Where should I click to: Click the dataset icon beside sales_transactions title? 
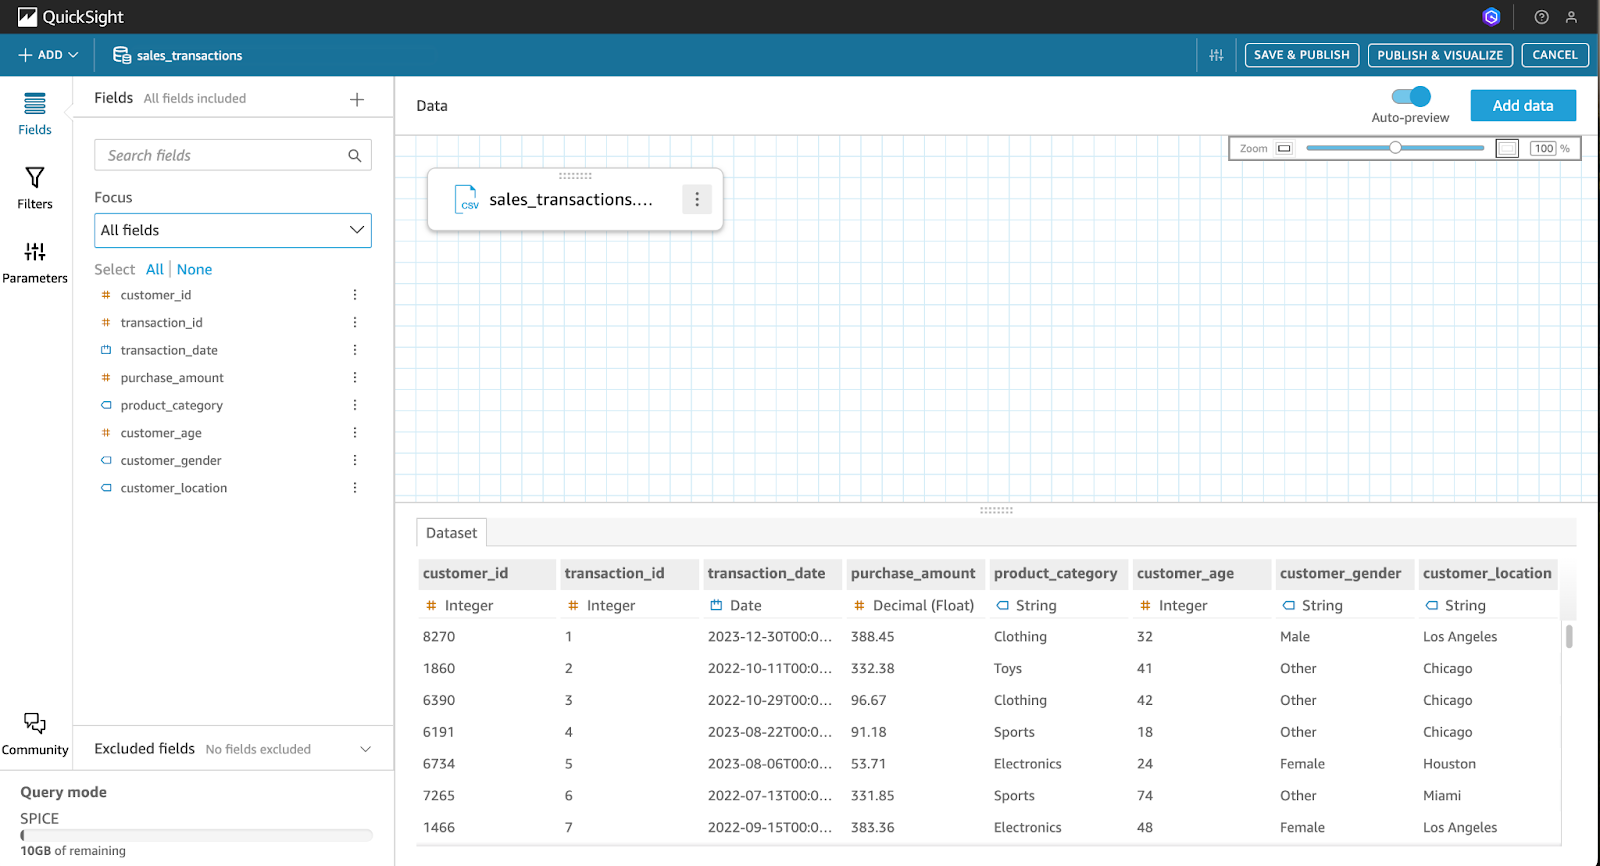point(122,55)
